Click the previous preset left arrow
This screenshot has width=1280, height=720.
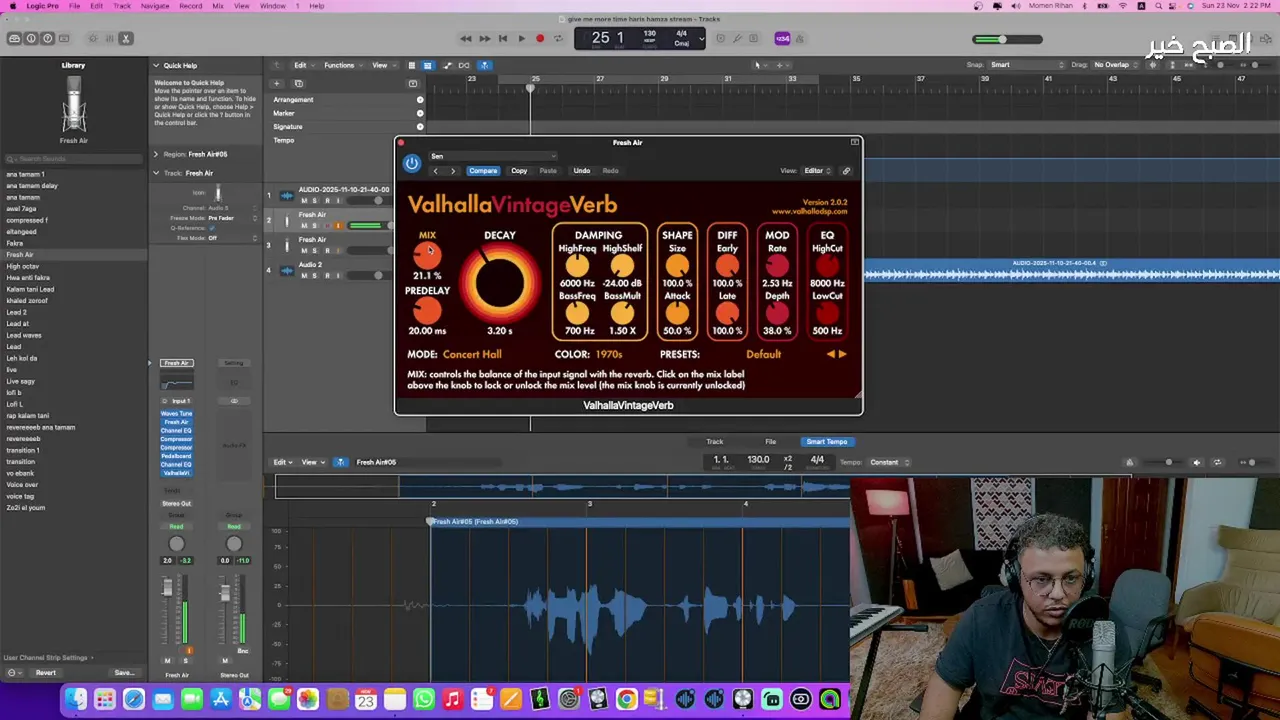point(830,354)
